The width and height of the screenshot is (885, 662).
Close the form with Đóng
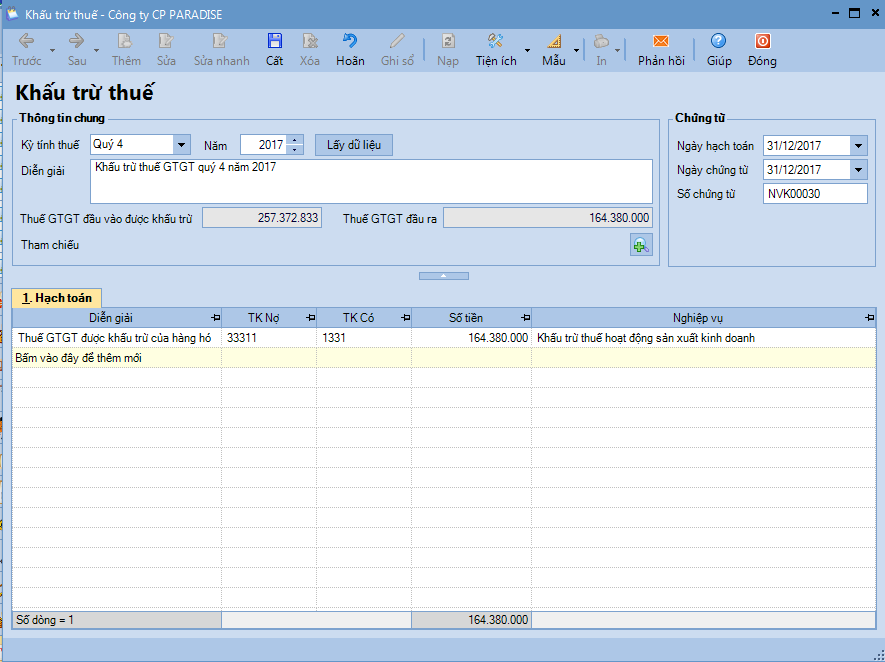762,50
